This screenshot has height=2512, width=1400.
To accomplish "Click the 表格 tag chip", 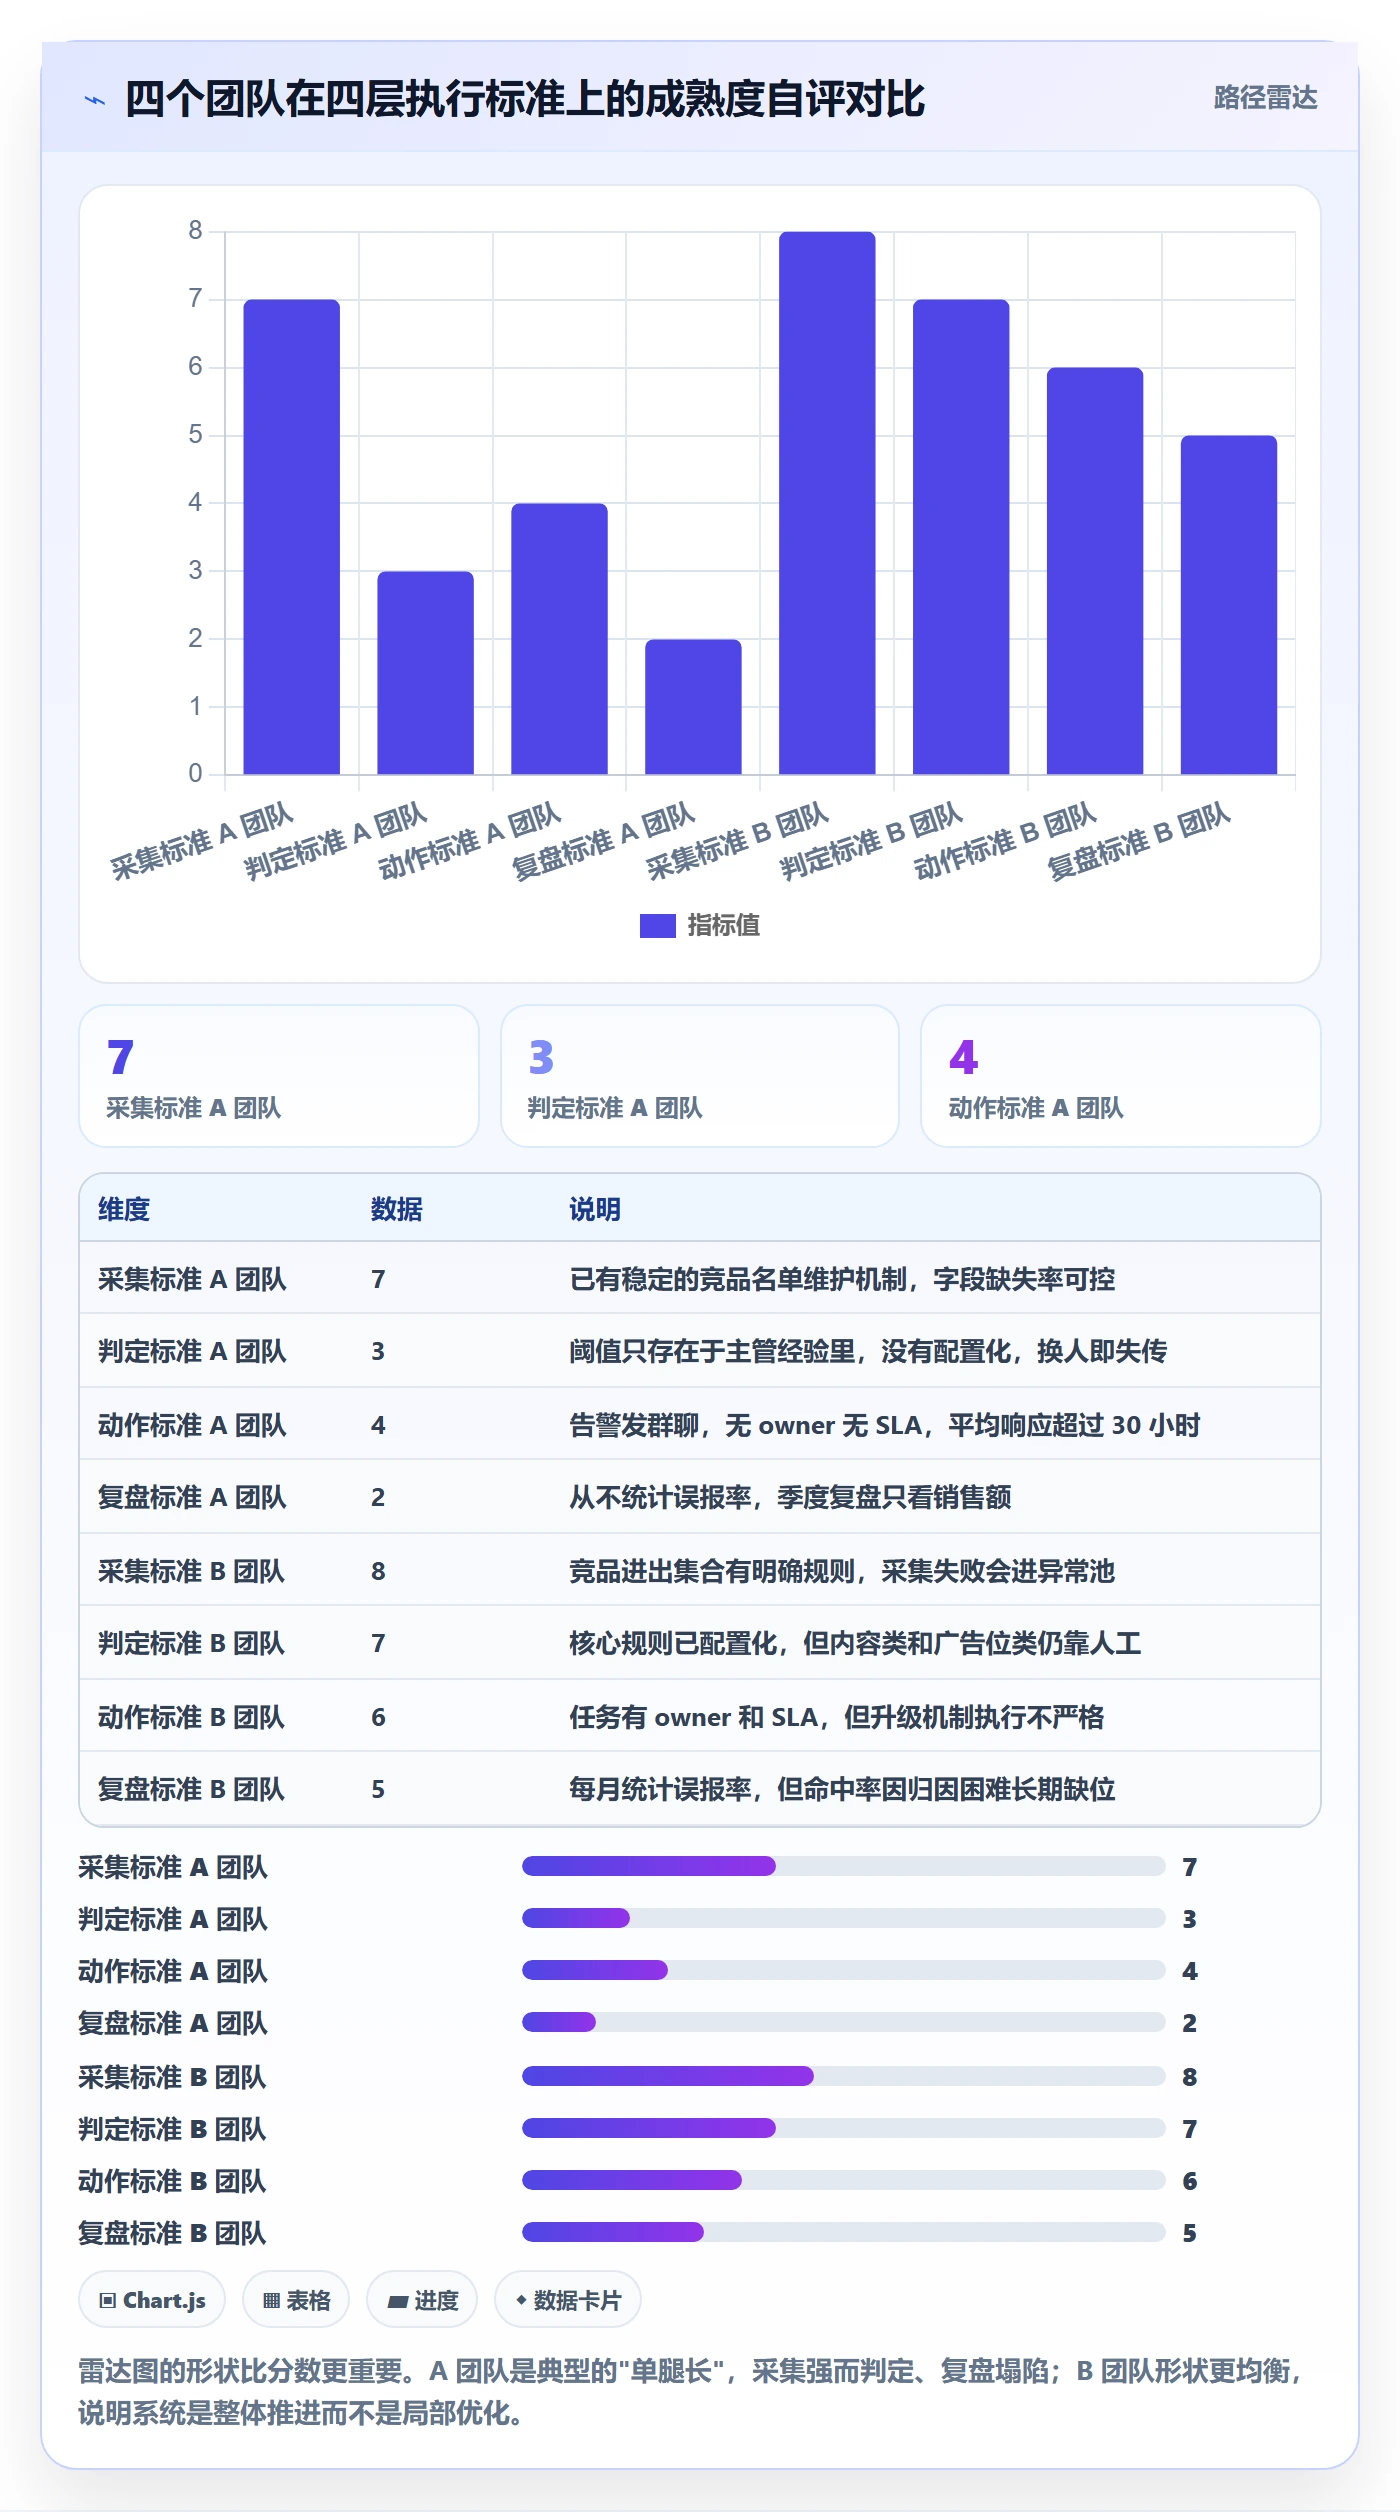I will click(x=296, y=2300).
